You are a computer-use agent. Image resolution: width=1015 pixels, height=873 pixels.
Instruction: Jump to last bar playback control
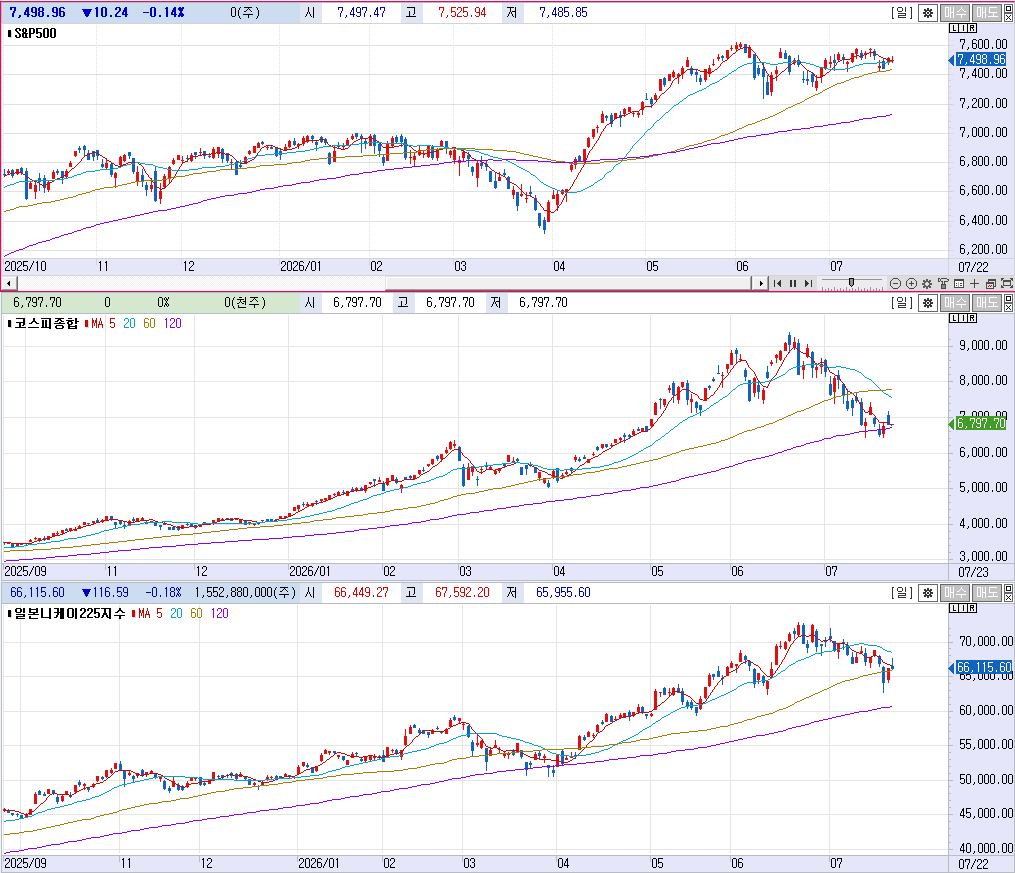point(809,283)
